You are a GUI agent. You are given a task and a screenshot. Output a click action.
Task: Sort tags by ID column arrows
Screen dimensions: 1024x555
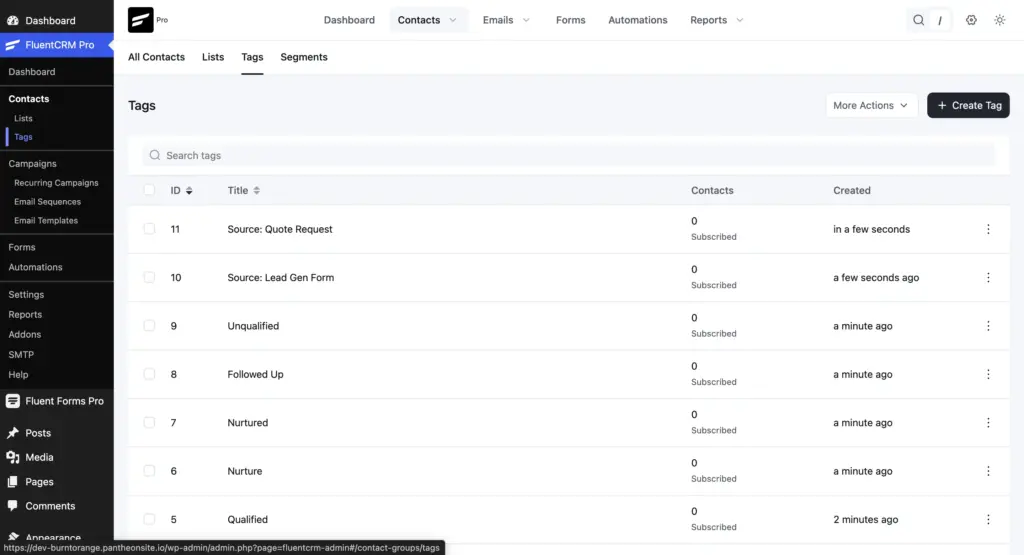pos(189,191)
